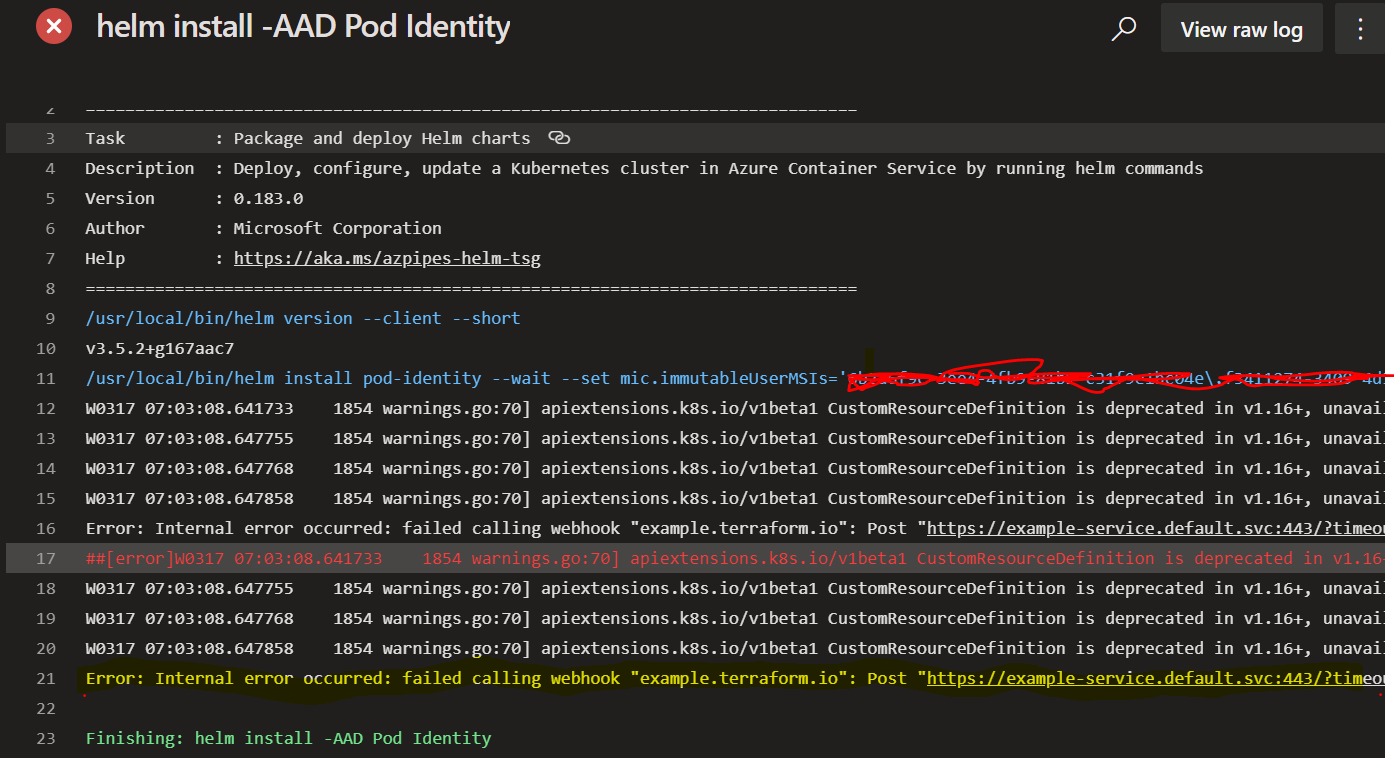Click warning log line 15
Screen dimensions: 1394x758
point(735,498)
